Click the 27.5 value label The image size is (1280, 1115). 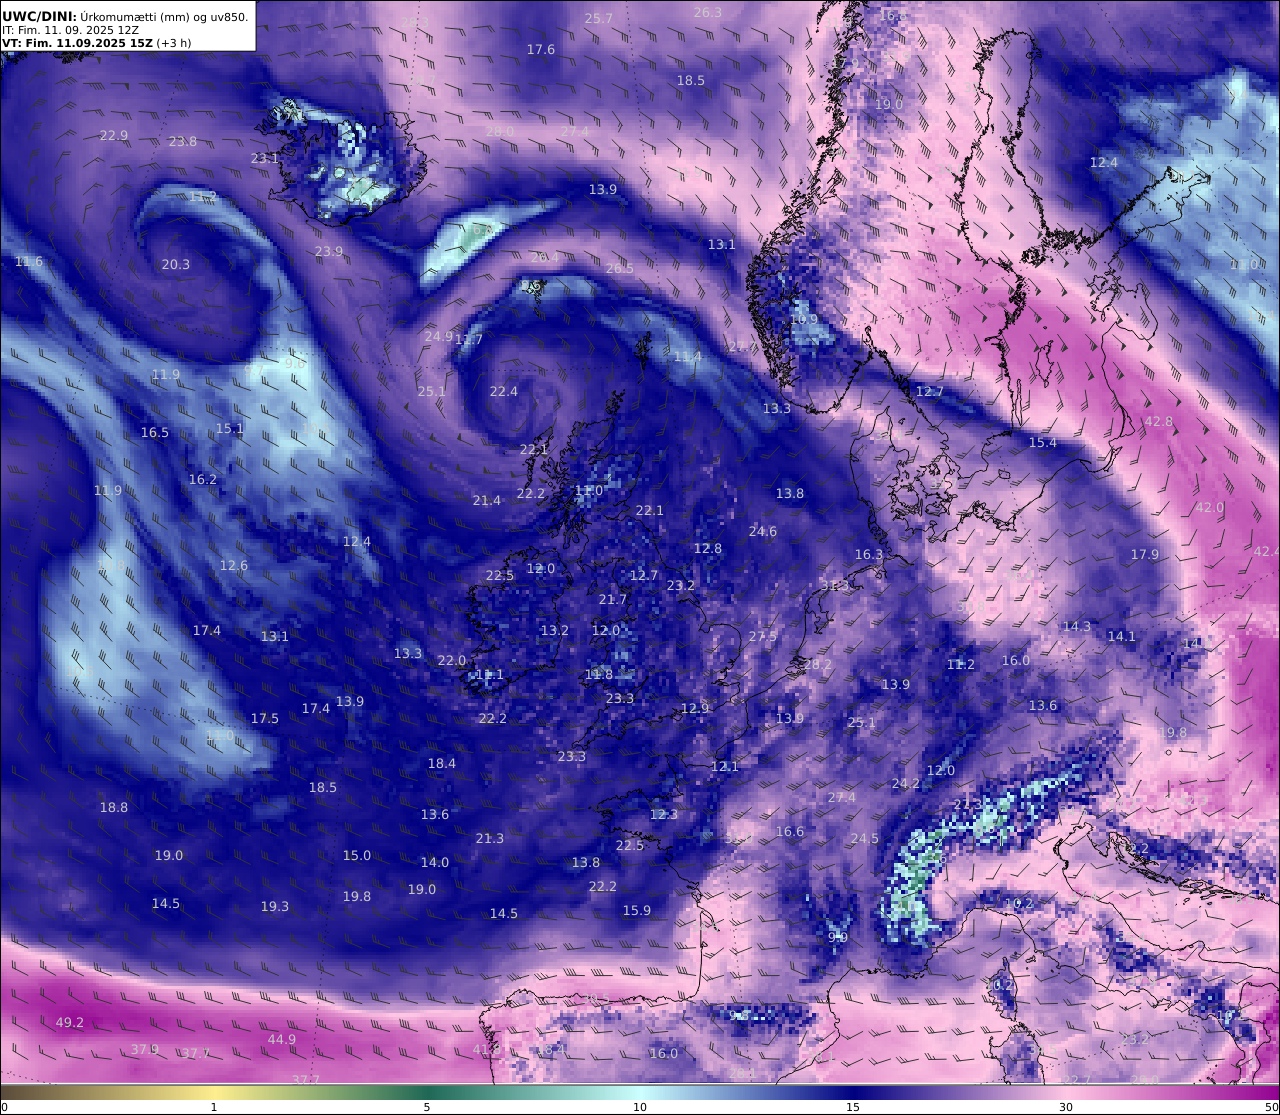[763, 636]
